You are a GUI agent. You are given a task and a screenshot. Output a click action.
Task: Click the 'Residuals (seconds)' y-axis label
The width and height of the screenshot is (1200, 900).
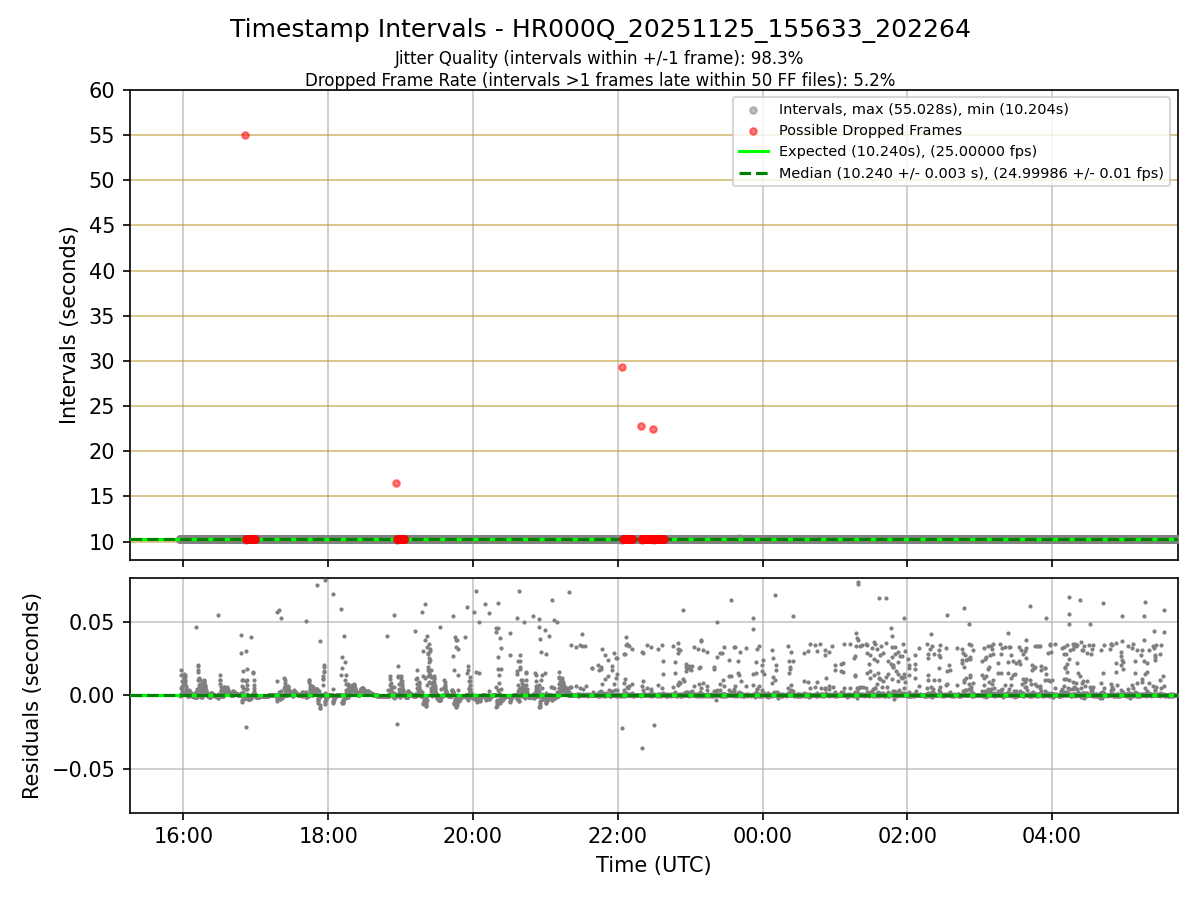pos(31,696)
